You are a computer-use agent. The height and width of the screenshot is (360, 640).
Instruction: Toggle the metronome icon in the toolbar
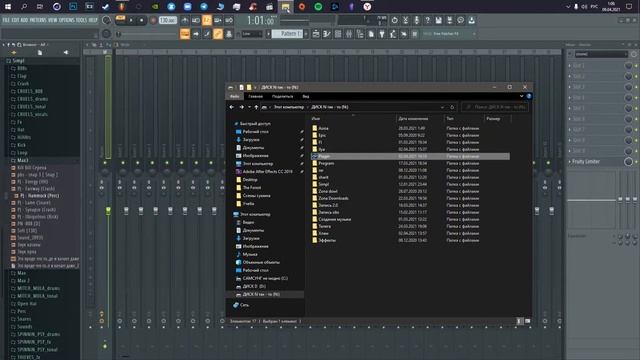(185, 20)
